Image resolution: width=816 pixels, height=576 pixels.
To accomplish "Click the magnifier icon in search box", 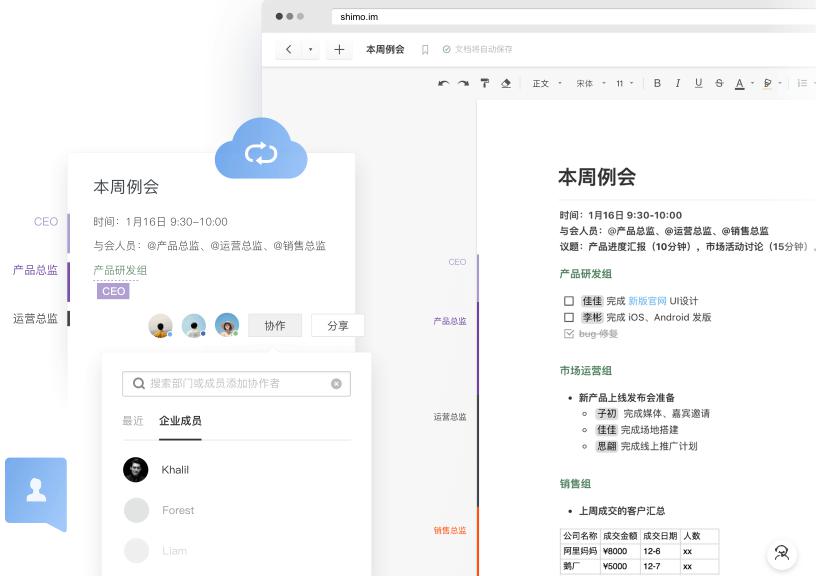I will pos(138,383).
